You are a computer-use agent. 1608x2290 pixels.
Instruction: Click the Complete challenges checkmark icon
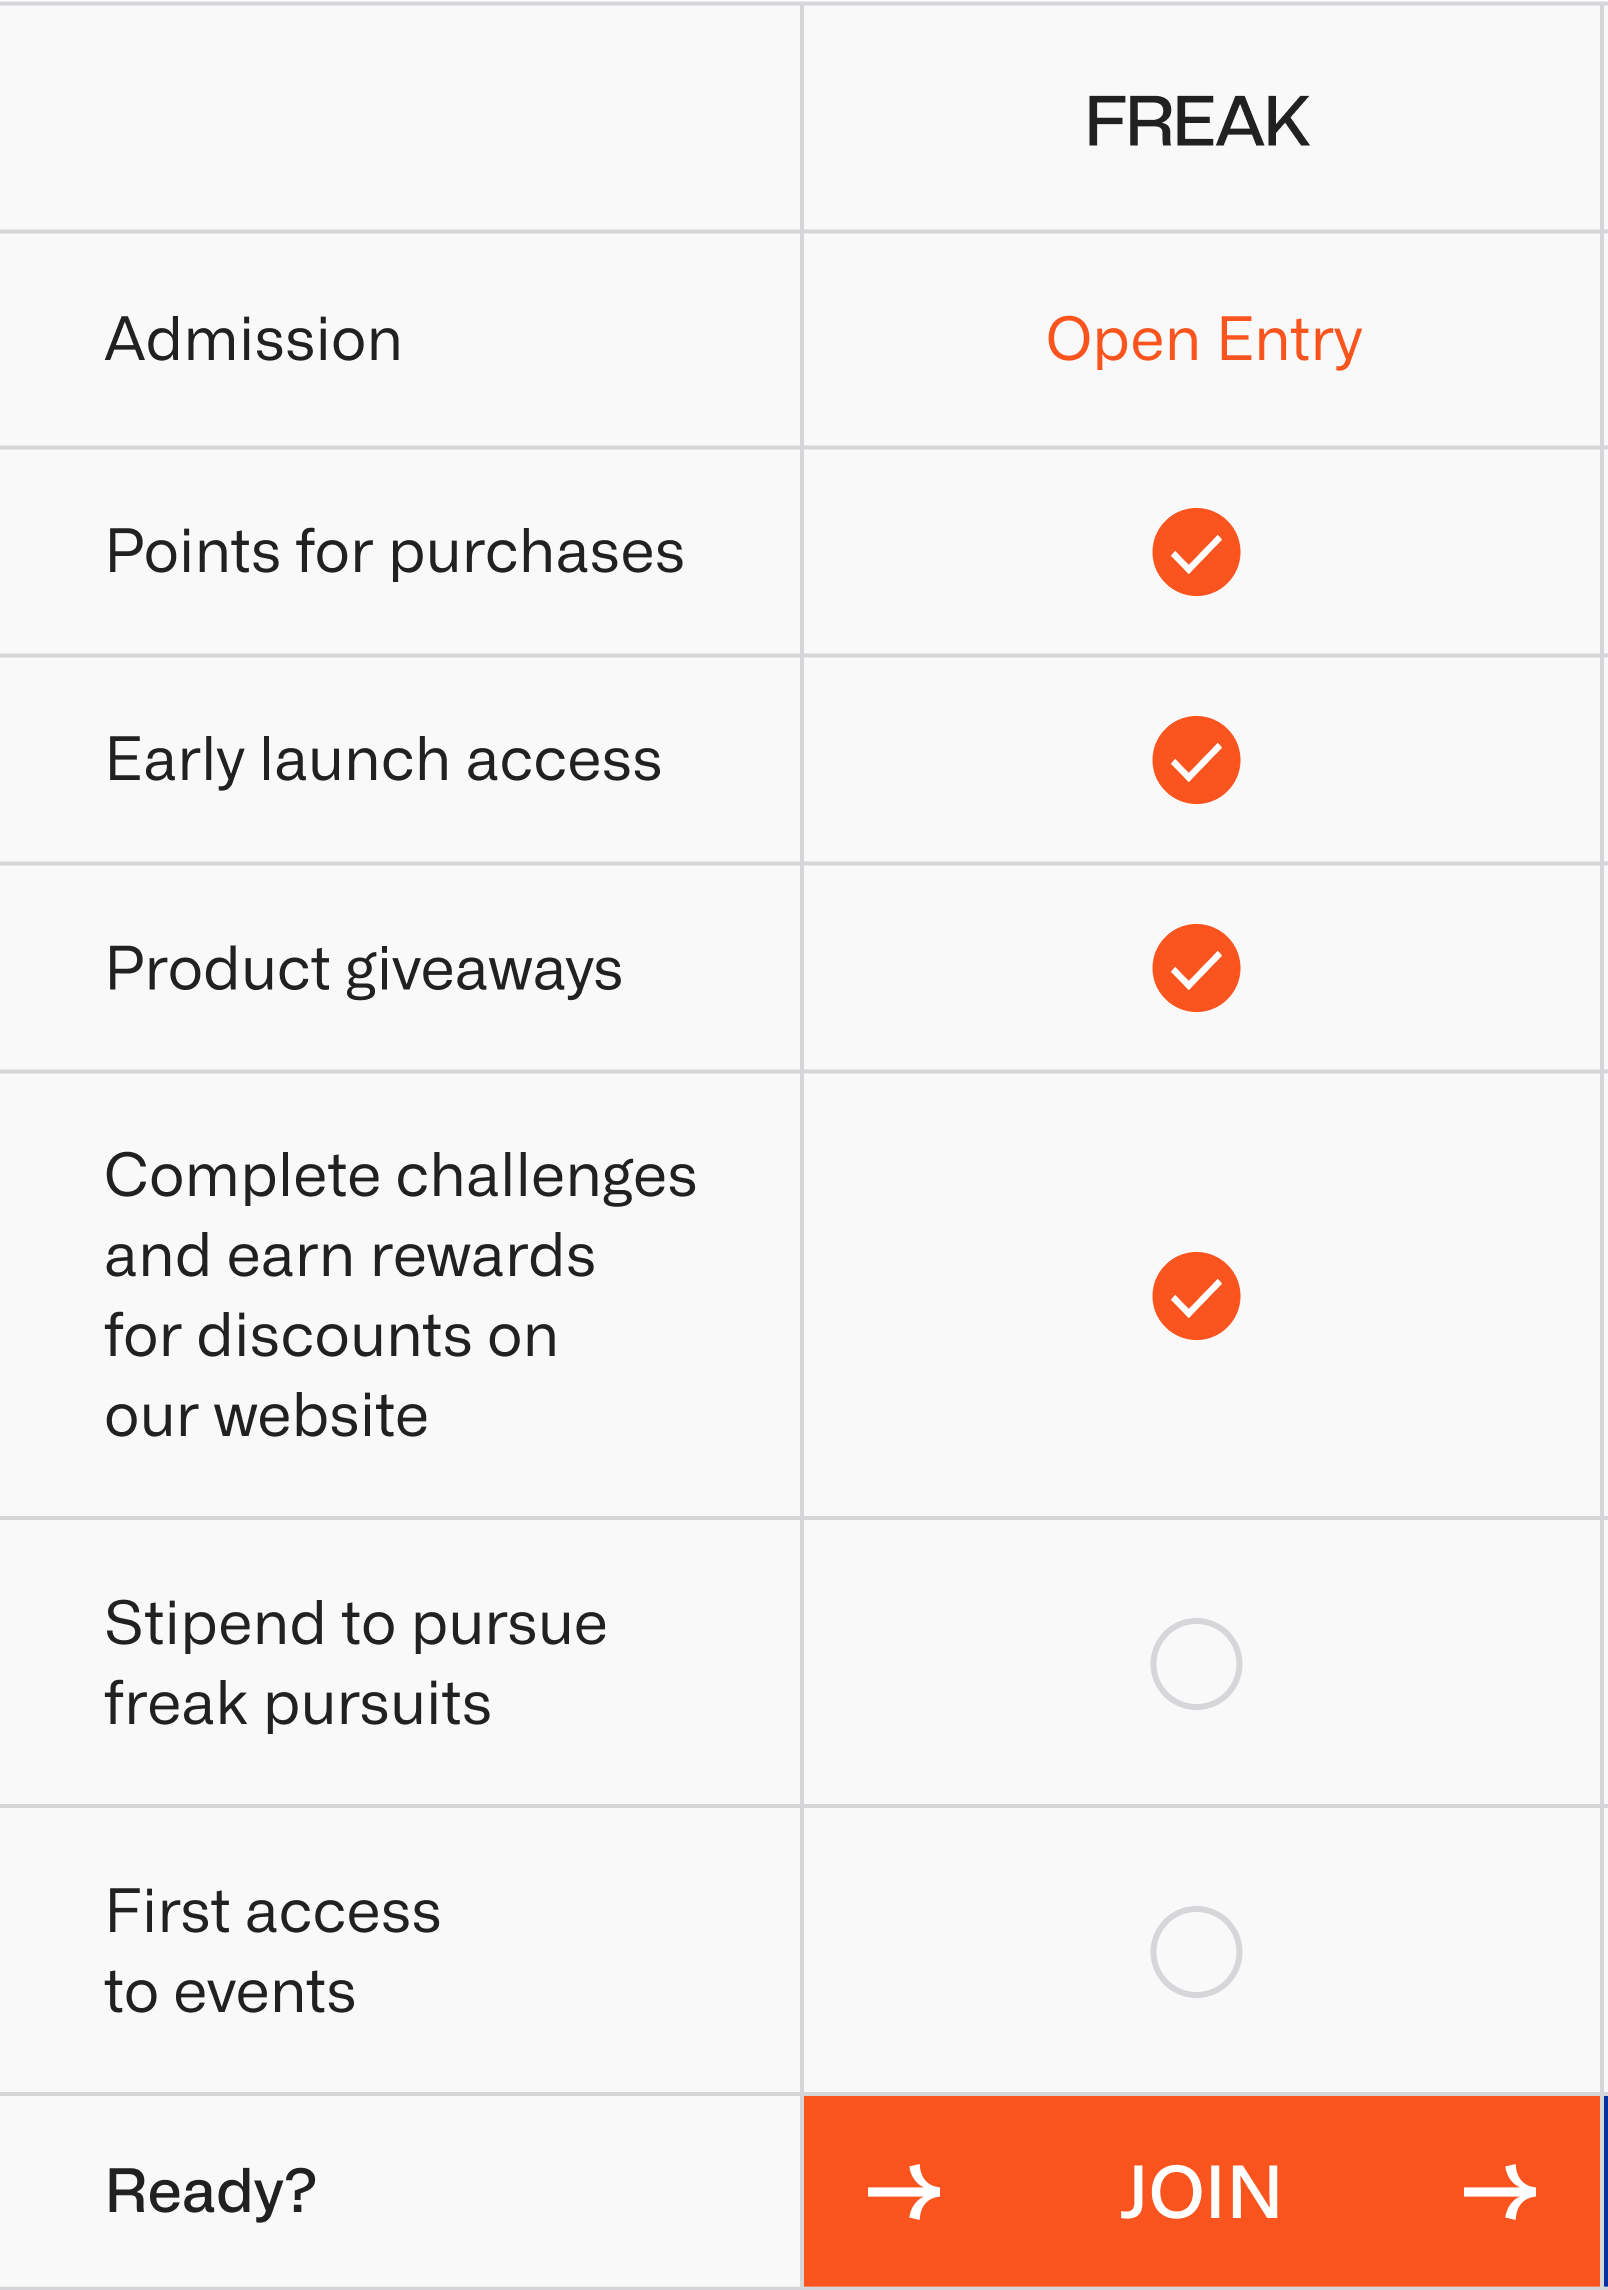[x=1196, y=1296]
